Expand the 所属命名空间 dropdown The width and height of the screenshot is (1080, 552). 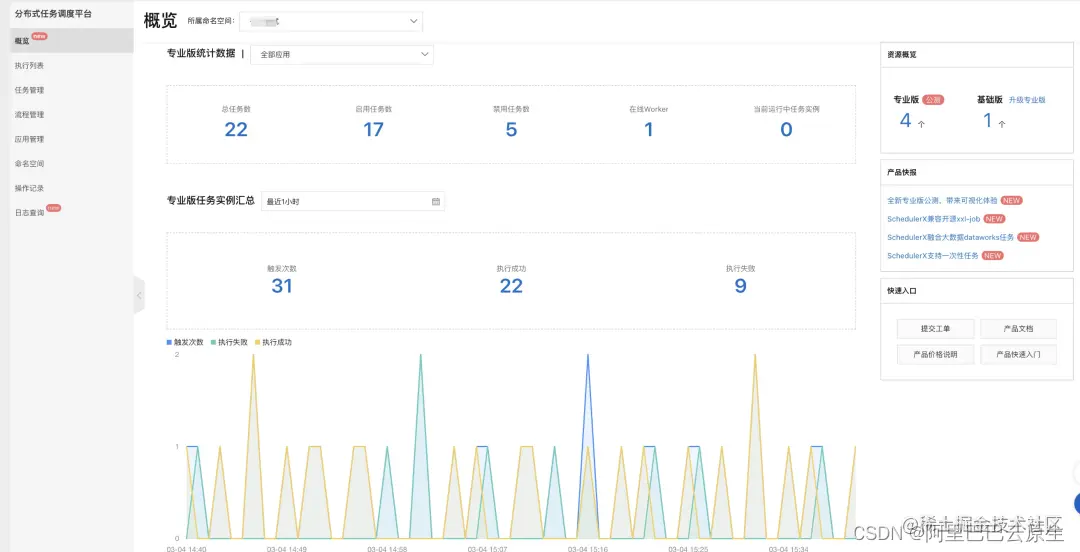[331, 21]
